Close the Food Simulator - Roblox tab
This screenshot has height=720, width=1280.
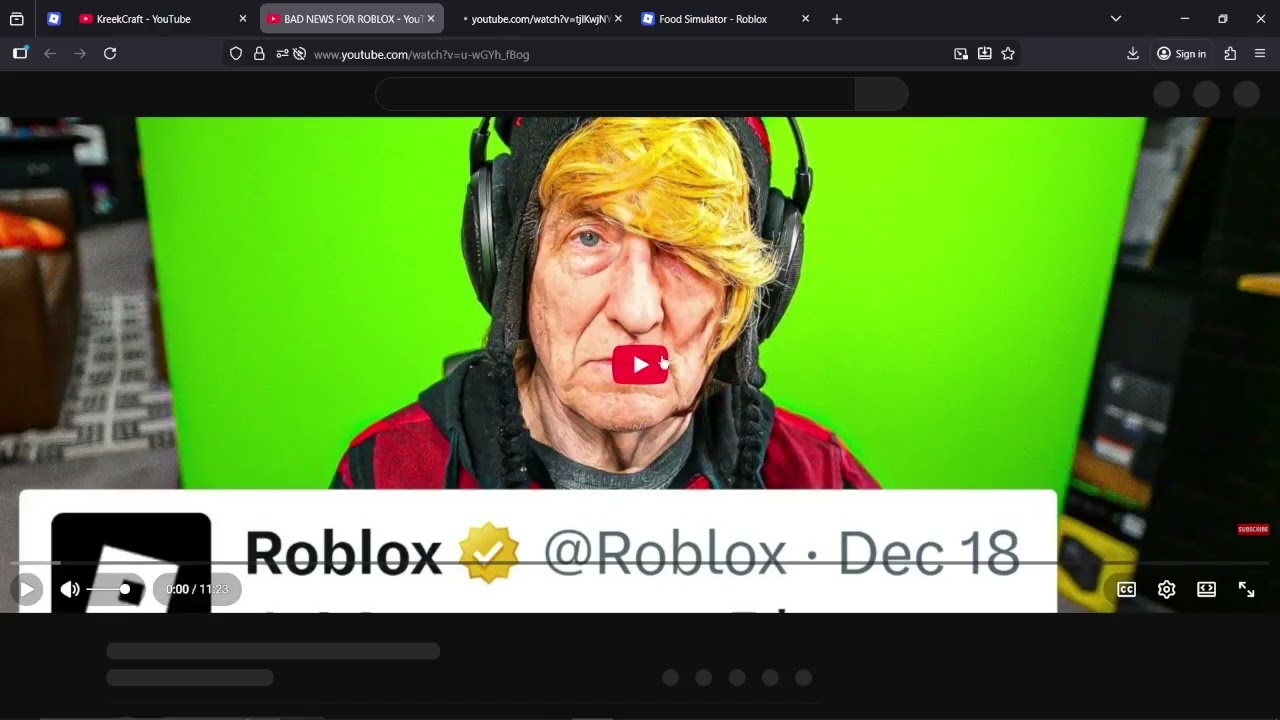pyautogui.click(x=805, y=19)
